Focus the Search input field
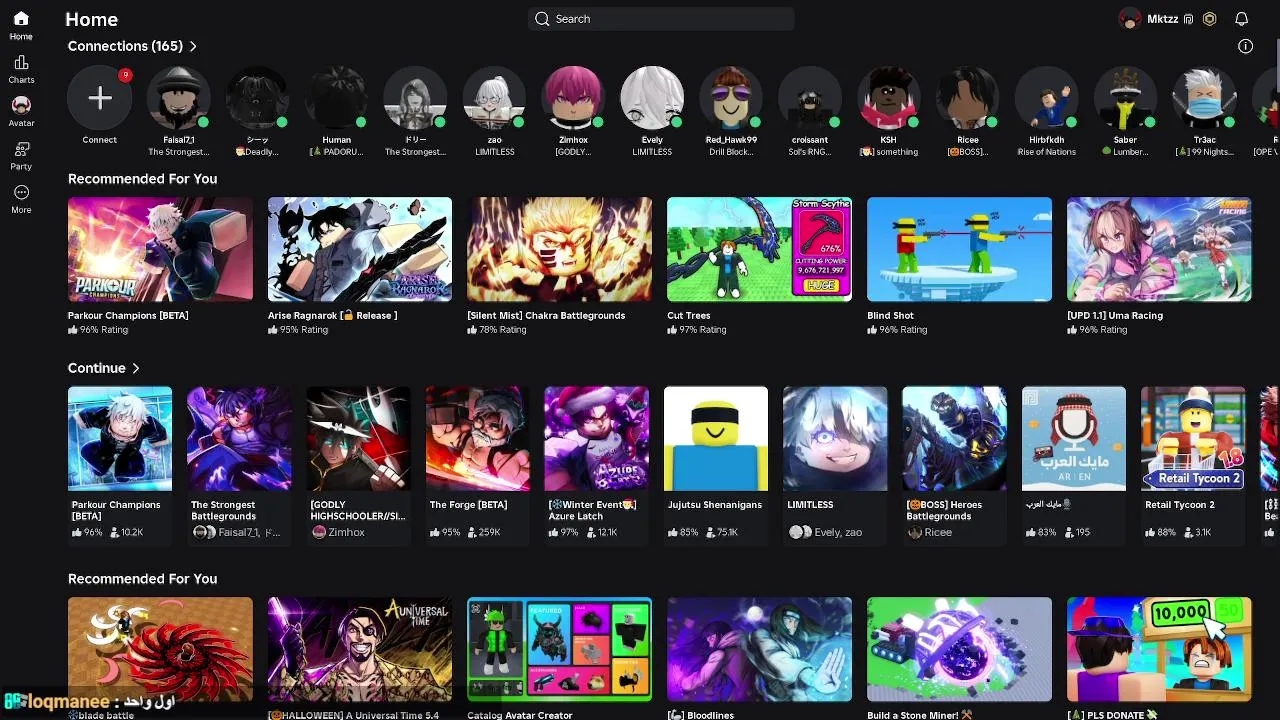The width and height of the screenshot is (1280, 720). pos(661,19)
